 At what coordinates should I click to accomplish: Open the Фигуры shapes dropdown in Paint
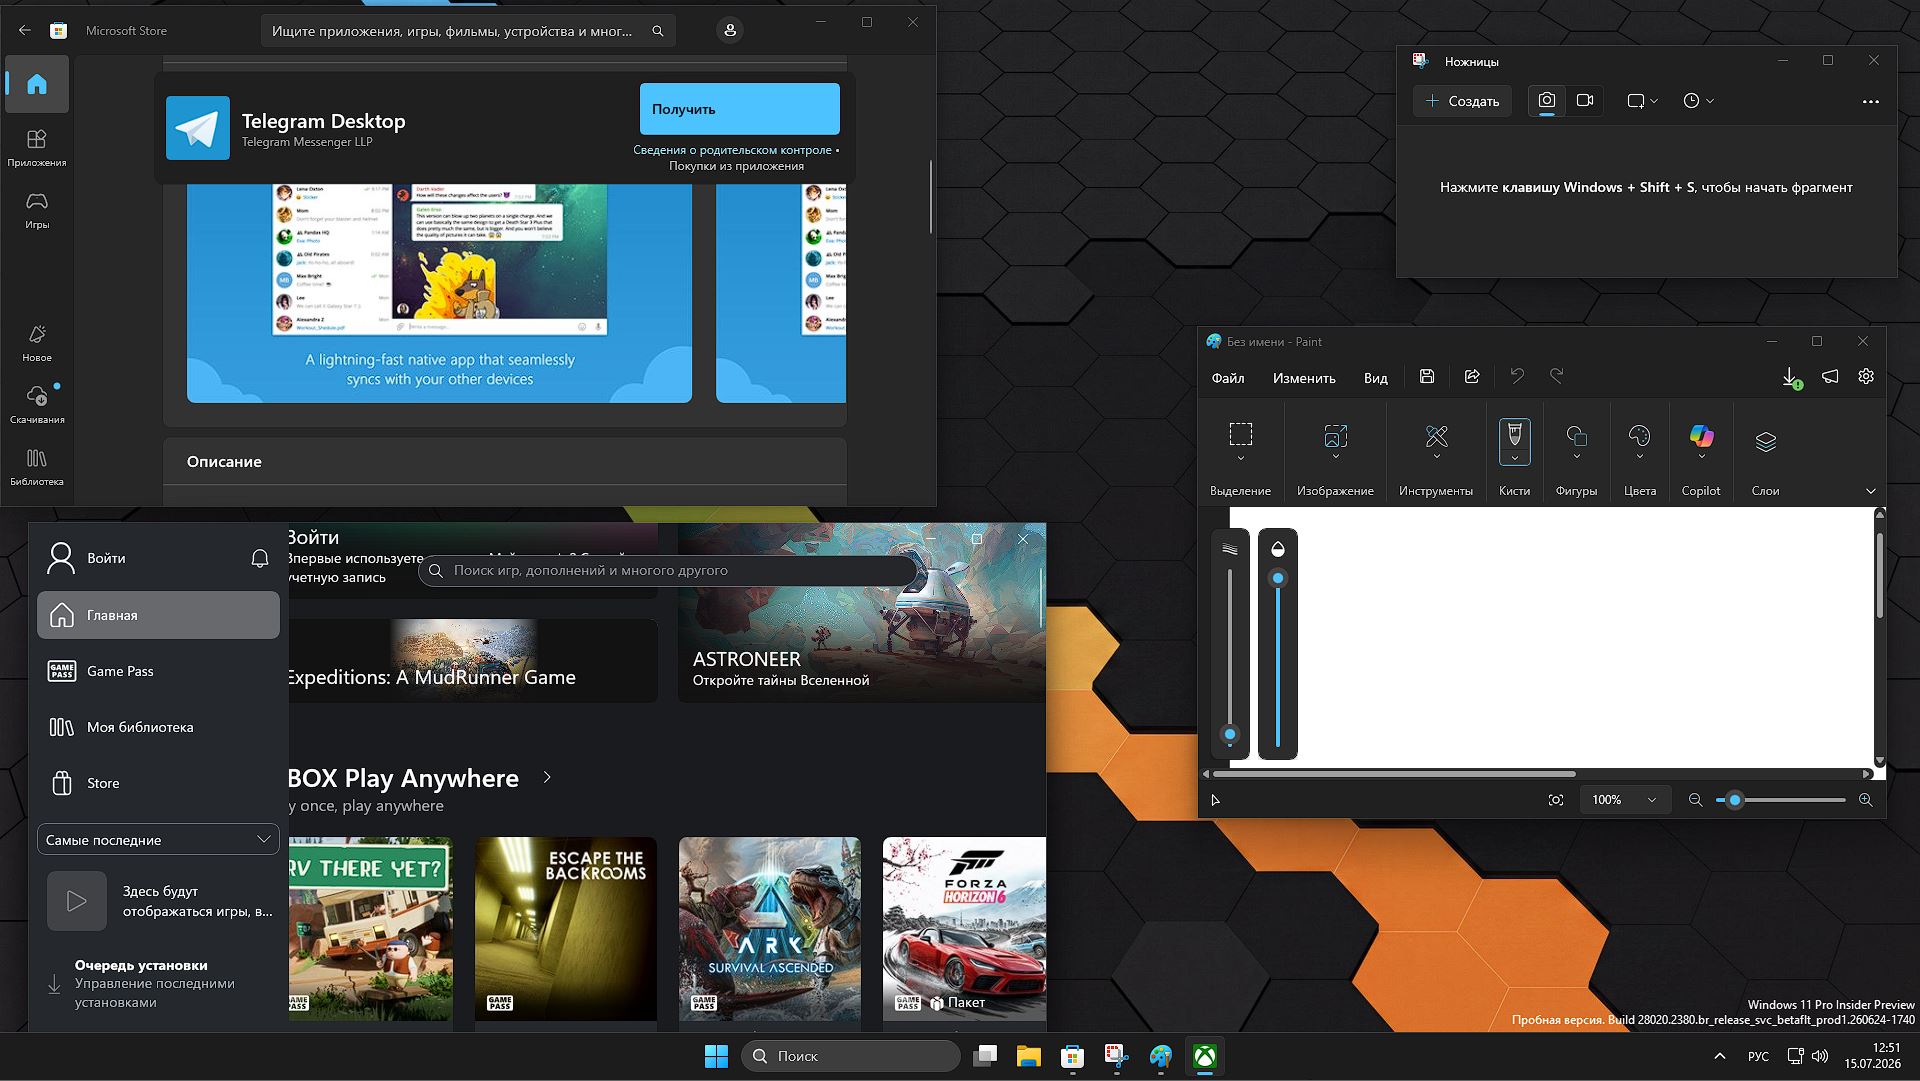(1576, 442)
